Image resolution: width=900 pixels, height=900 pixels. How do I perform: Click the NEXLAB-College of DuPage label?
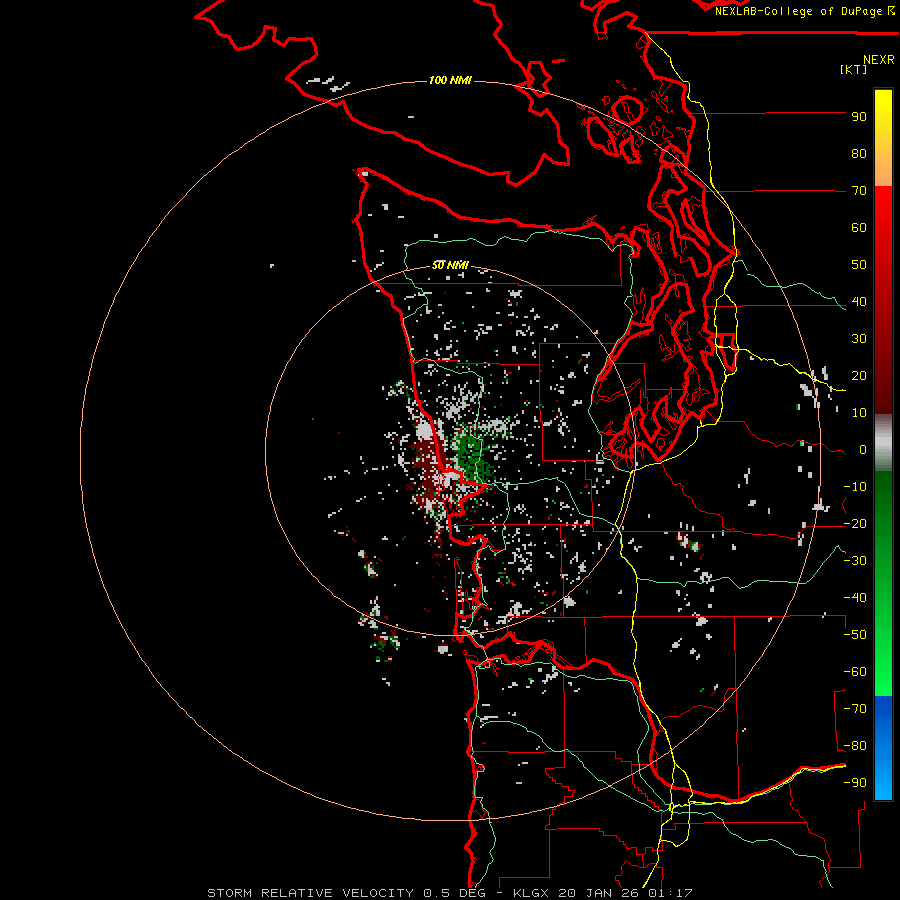[x=798, y=11]
